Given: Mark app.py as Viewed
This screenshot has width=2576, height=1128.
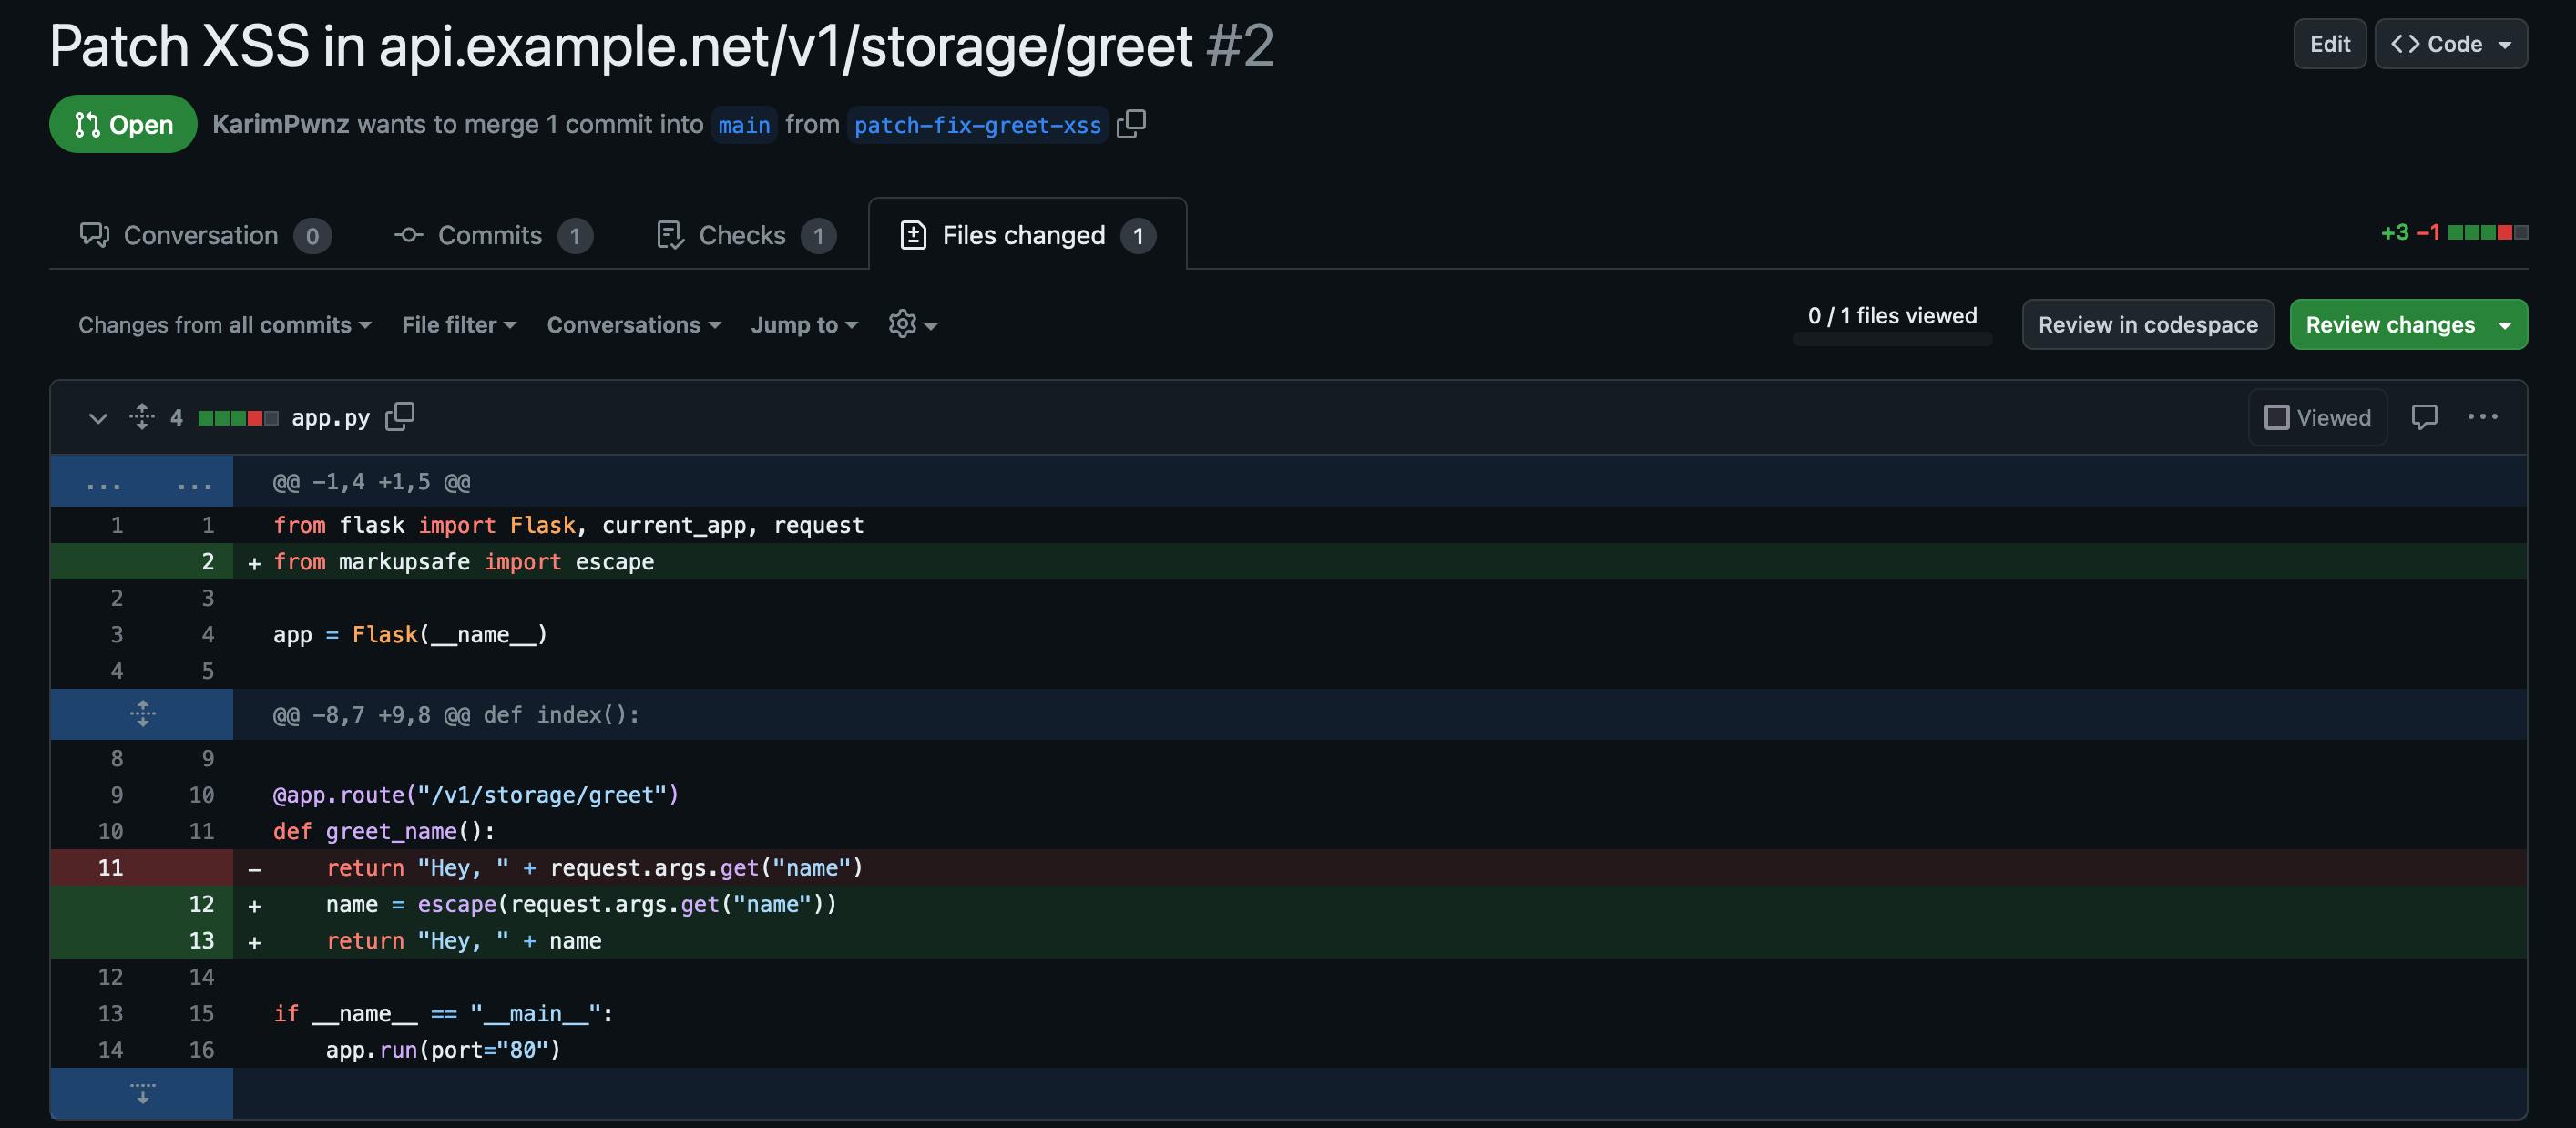Looking at the screenshot, I should pyautogui.click(x=2317, y=417).
